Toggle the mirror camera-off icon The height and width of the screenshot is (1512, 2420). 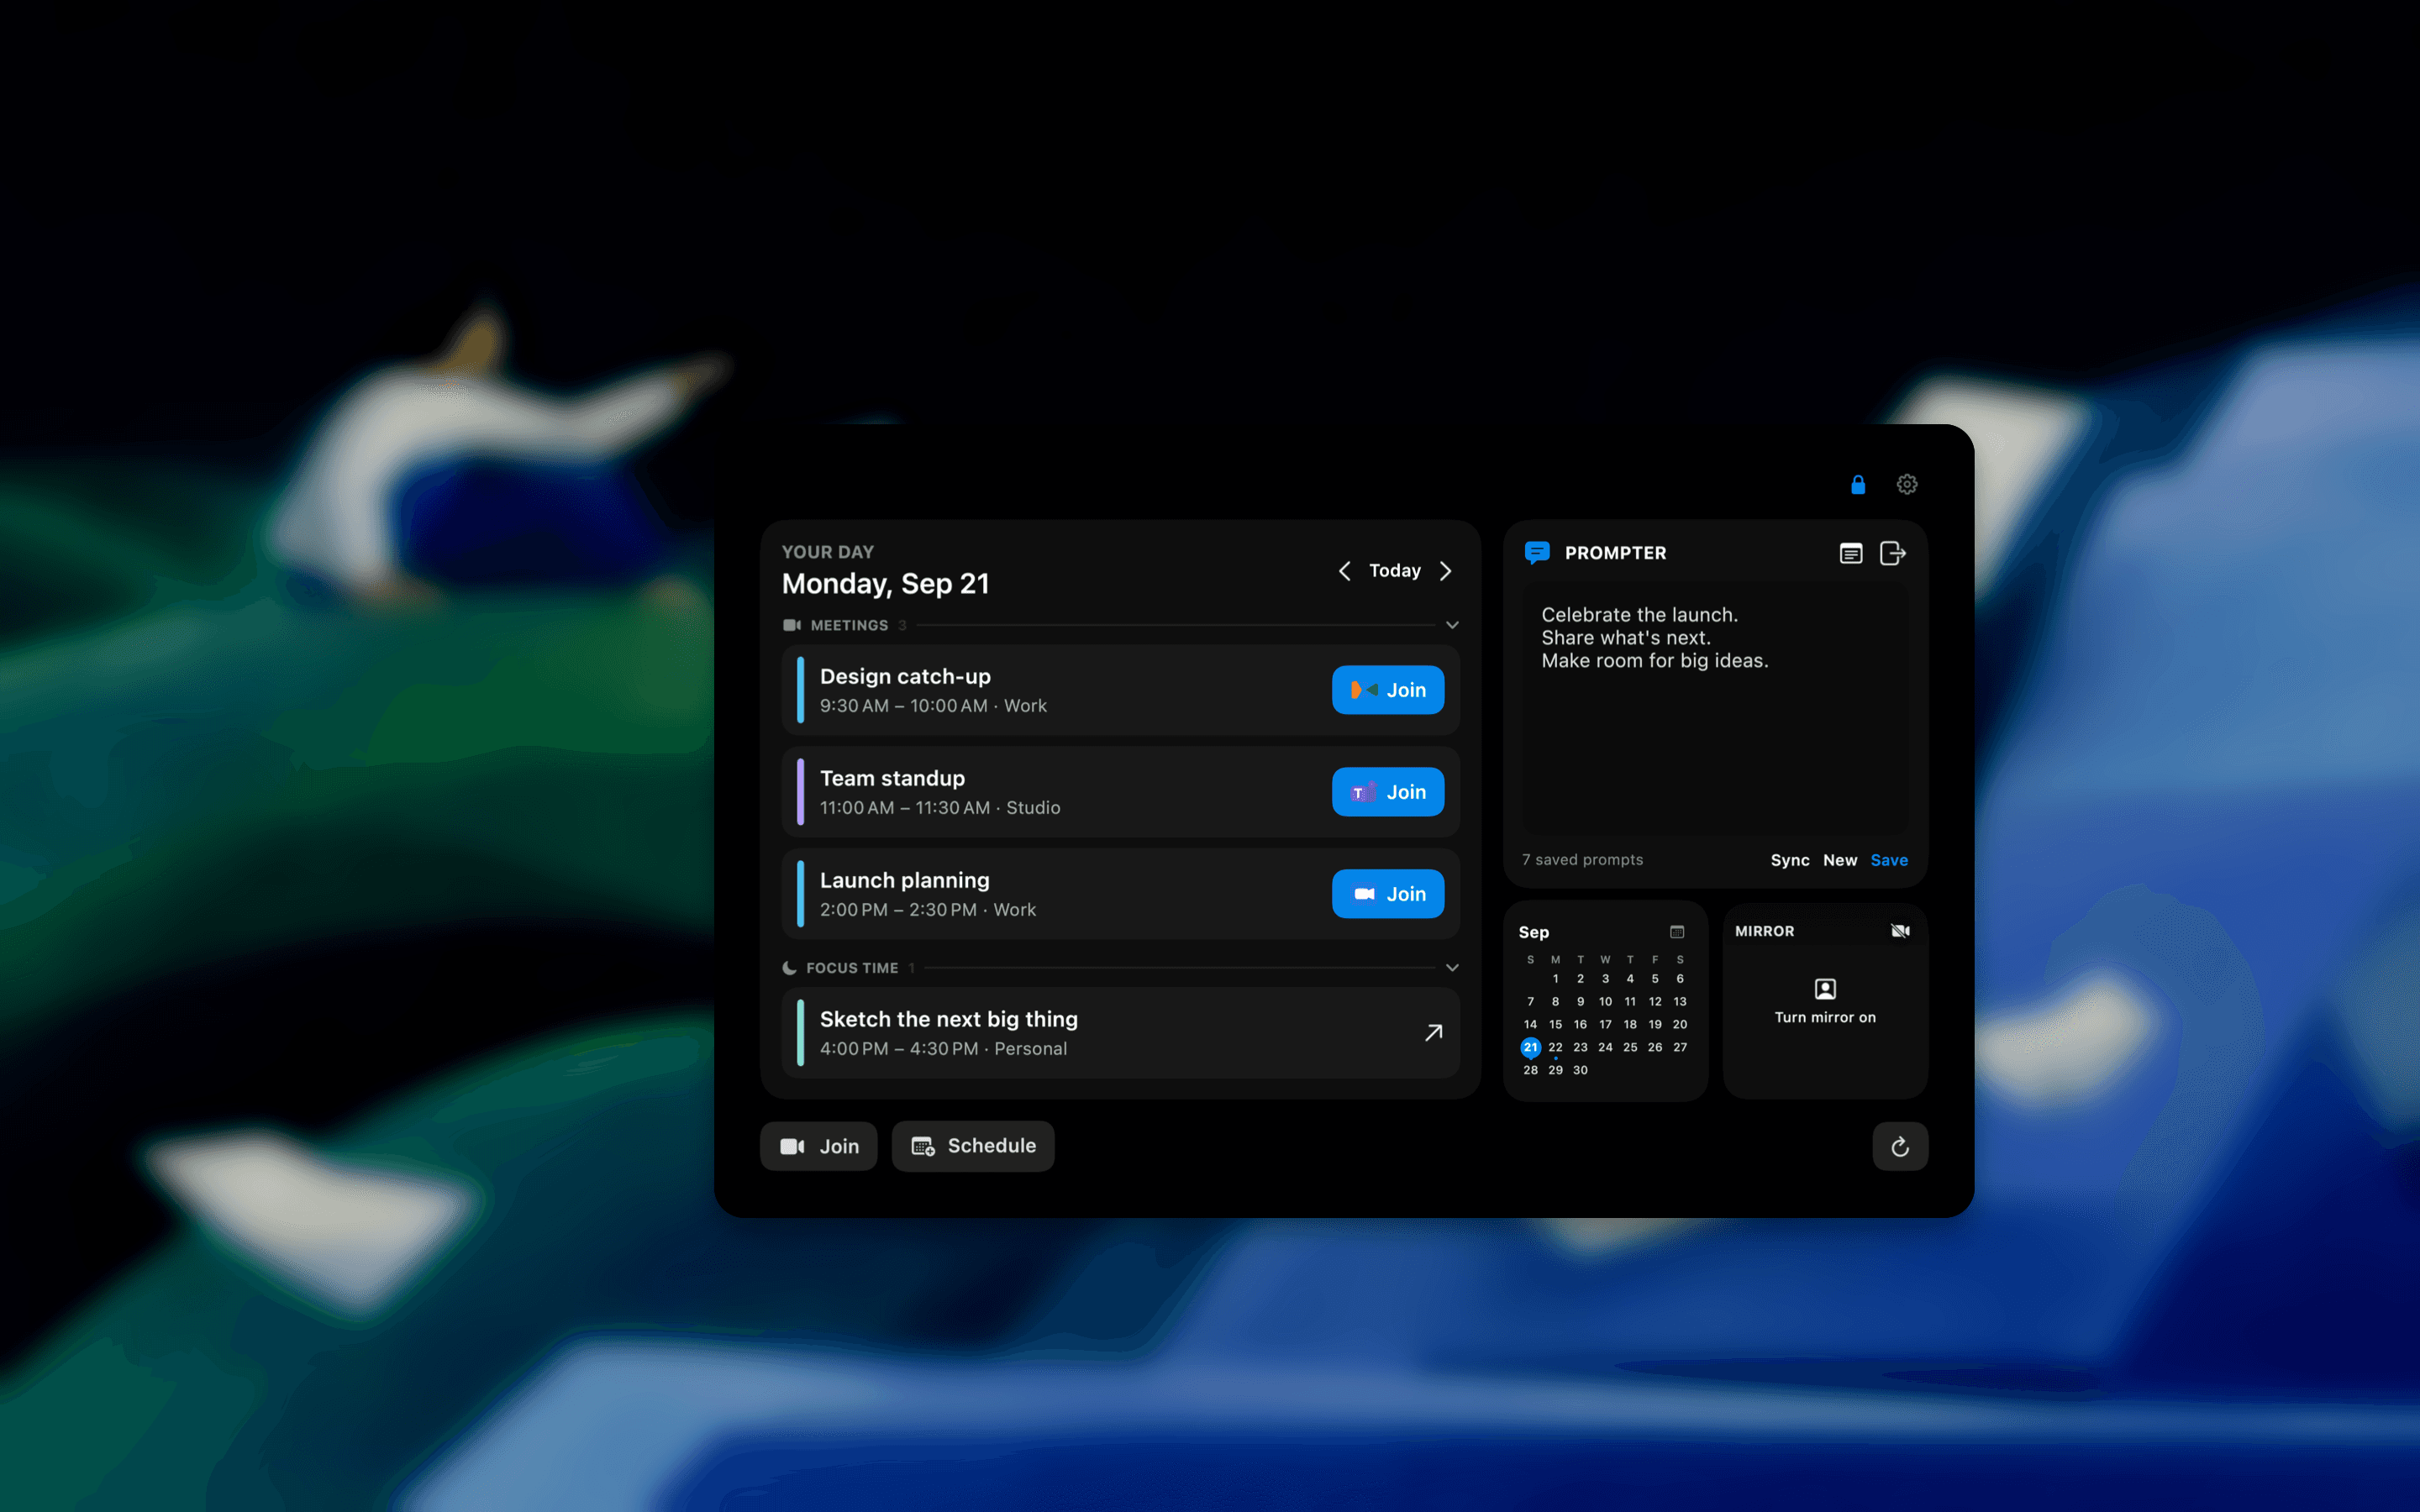(x=1901, y=931)
